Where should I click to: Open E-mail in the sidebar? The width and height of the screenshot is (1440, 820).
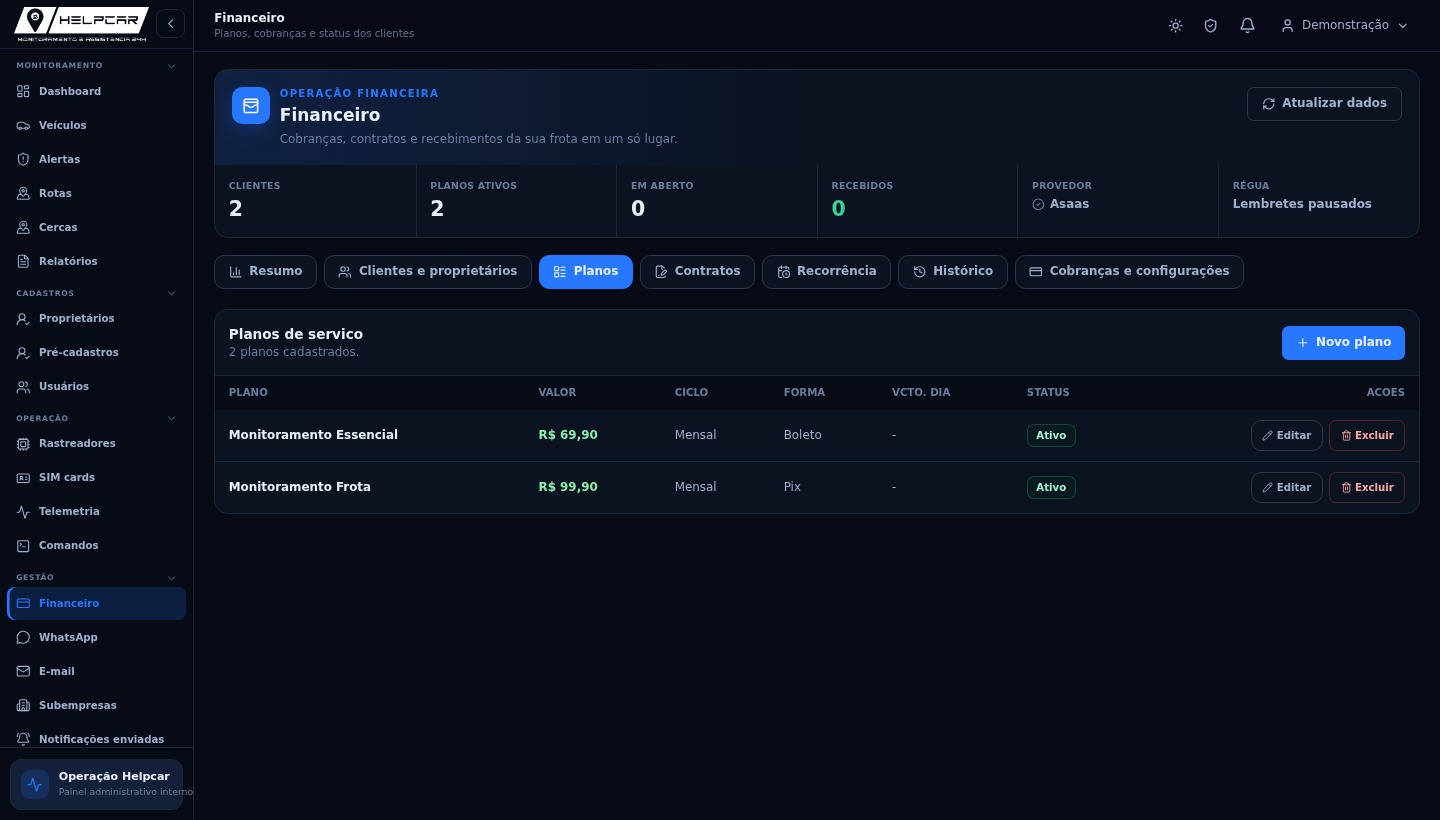click(x=96, y=671)
